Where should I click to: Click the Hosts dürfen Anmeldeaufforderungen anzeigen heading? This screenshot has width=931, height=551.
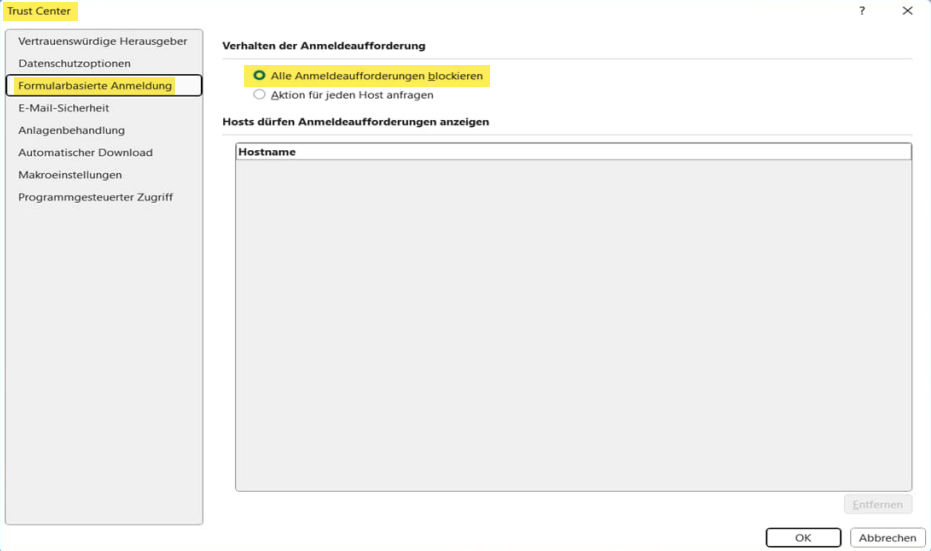pyautogui.click(x=355, y=122)
